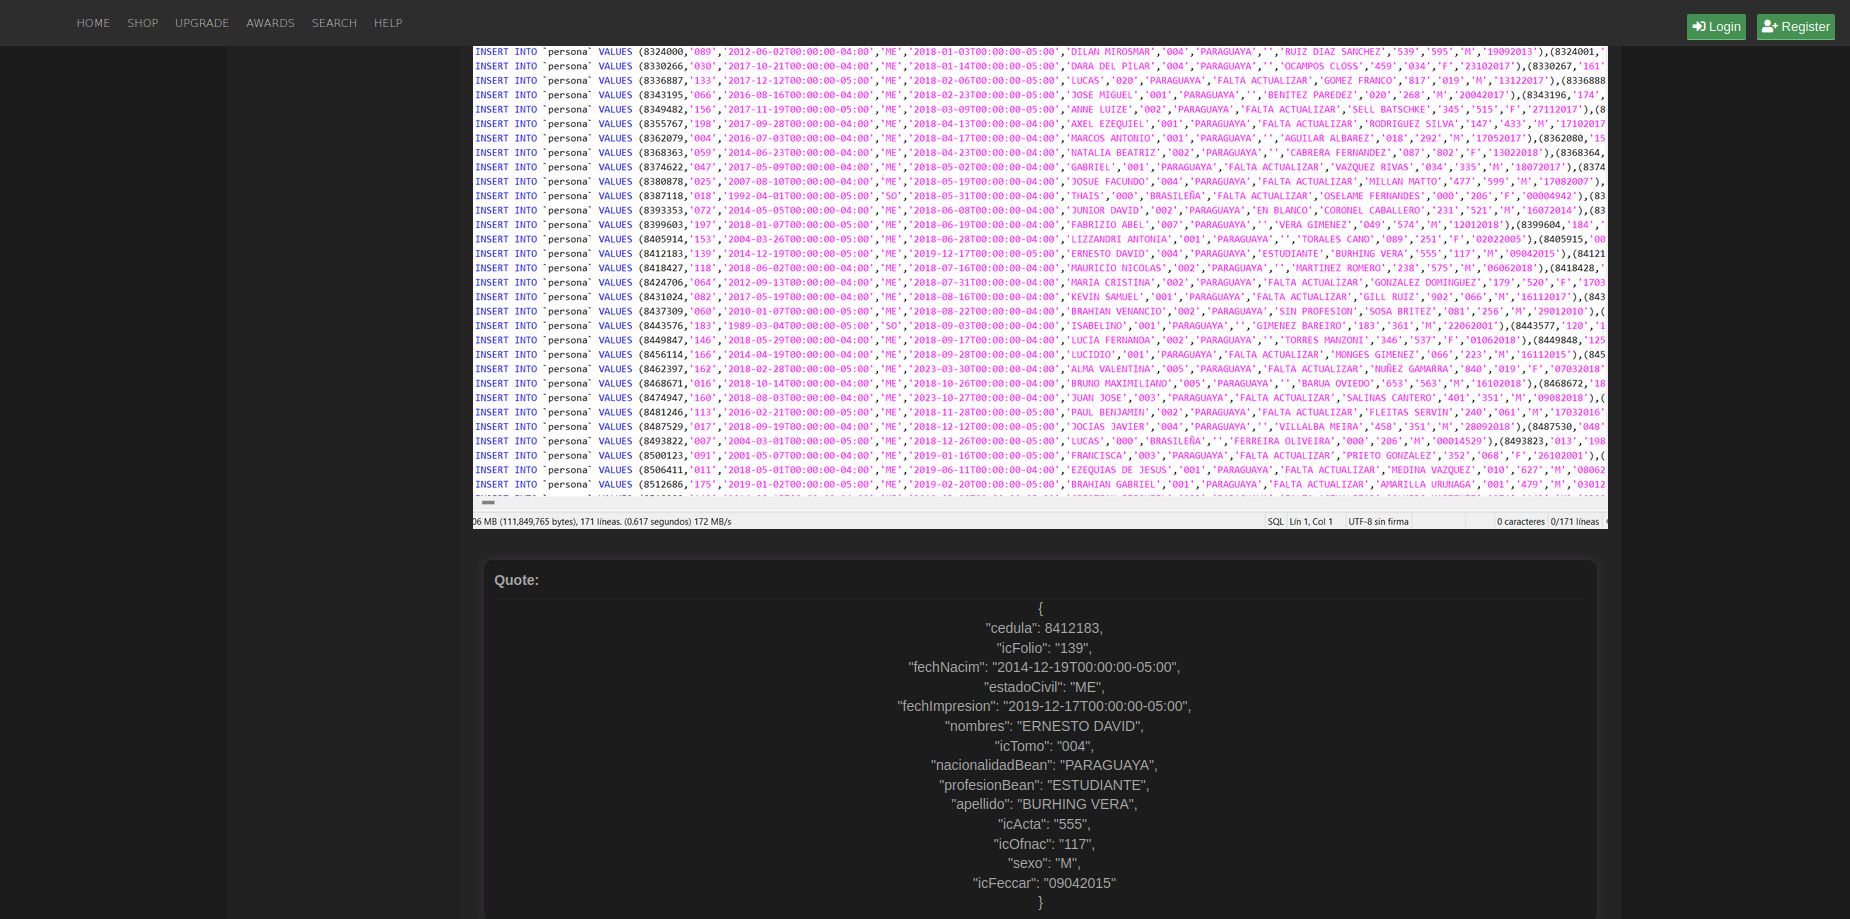Screen dimensions: 1850x919
Task: Open the embedded SQL dump screenshot
Action: (1040, 287)
